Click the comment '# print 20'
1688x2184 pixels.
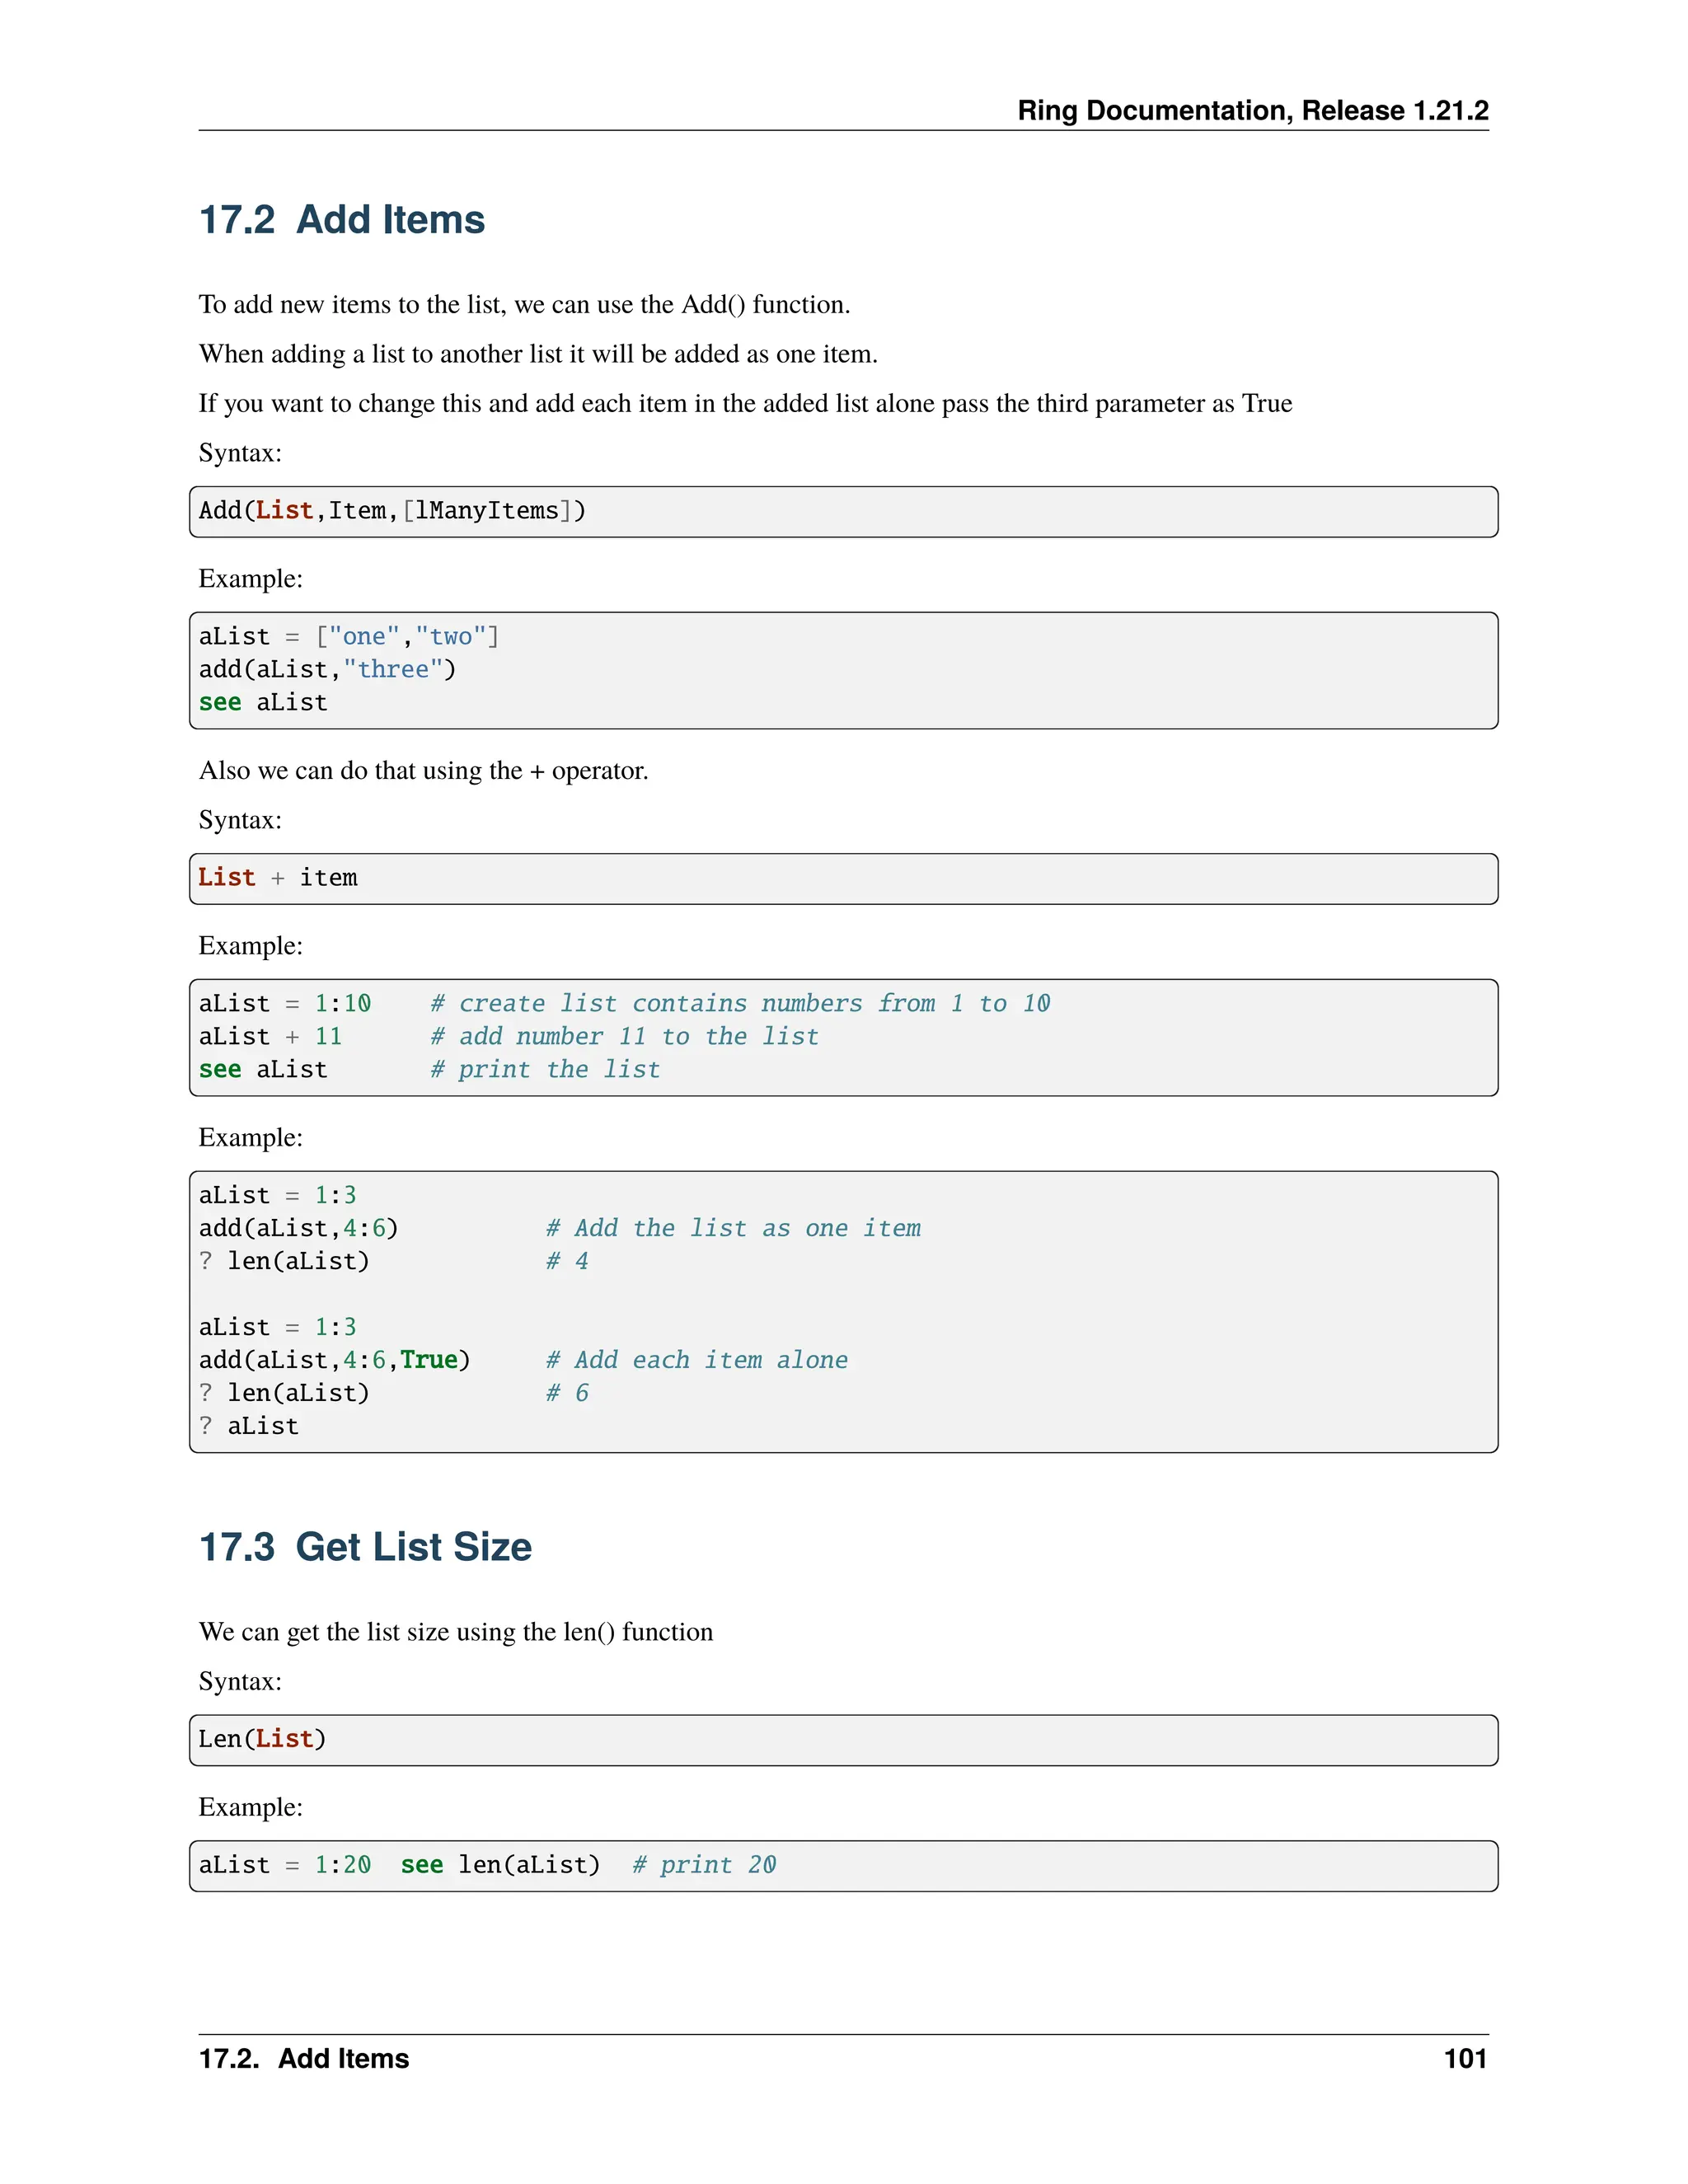point(704,1866)
